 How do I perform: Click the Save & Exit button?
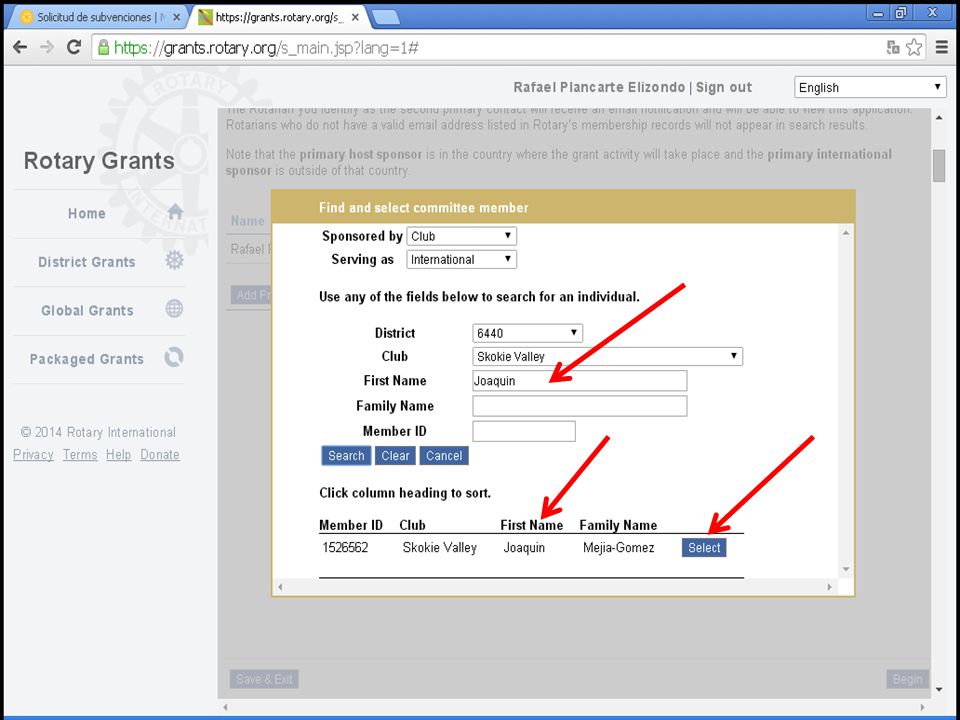[x=264, y=679]
